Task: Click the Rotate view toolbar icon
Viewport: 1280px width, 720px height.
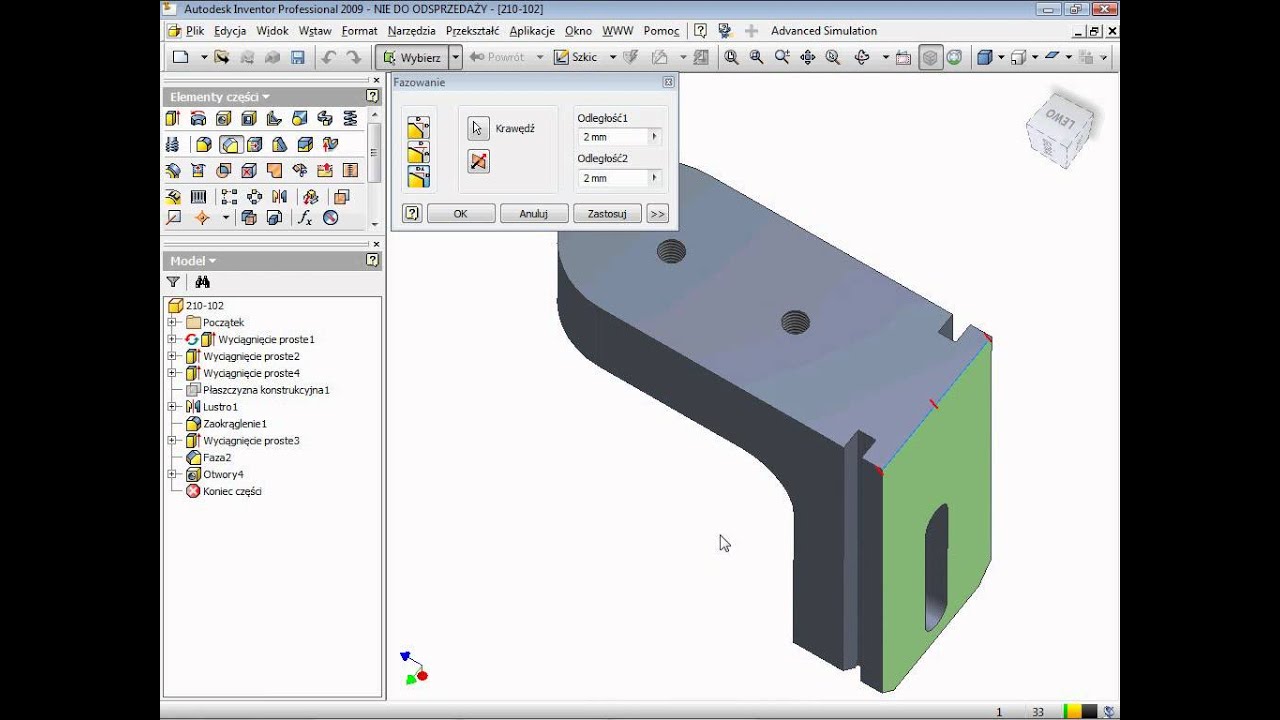Action: pyautogui.click(x=863, y=57)
